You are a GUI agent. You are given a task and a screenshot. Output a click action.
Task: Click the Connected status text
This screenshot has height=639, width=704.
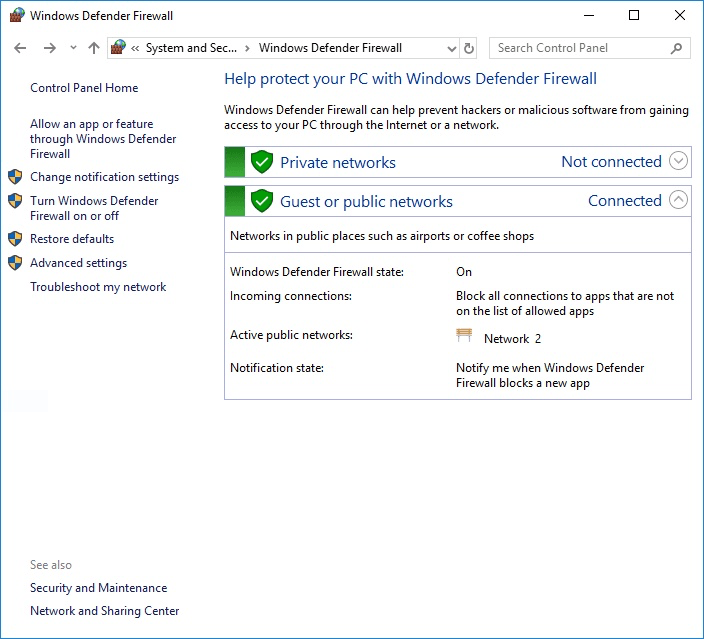click(x=625, y=201)
